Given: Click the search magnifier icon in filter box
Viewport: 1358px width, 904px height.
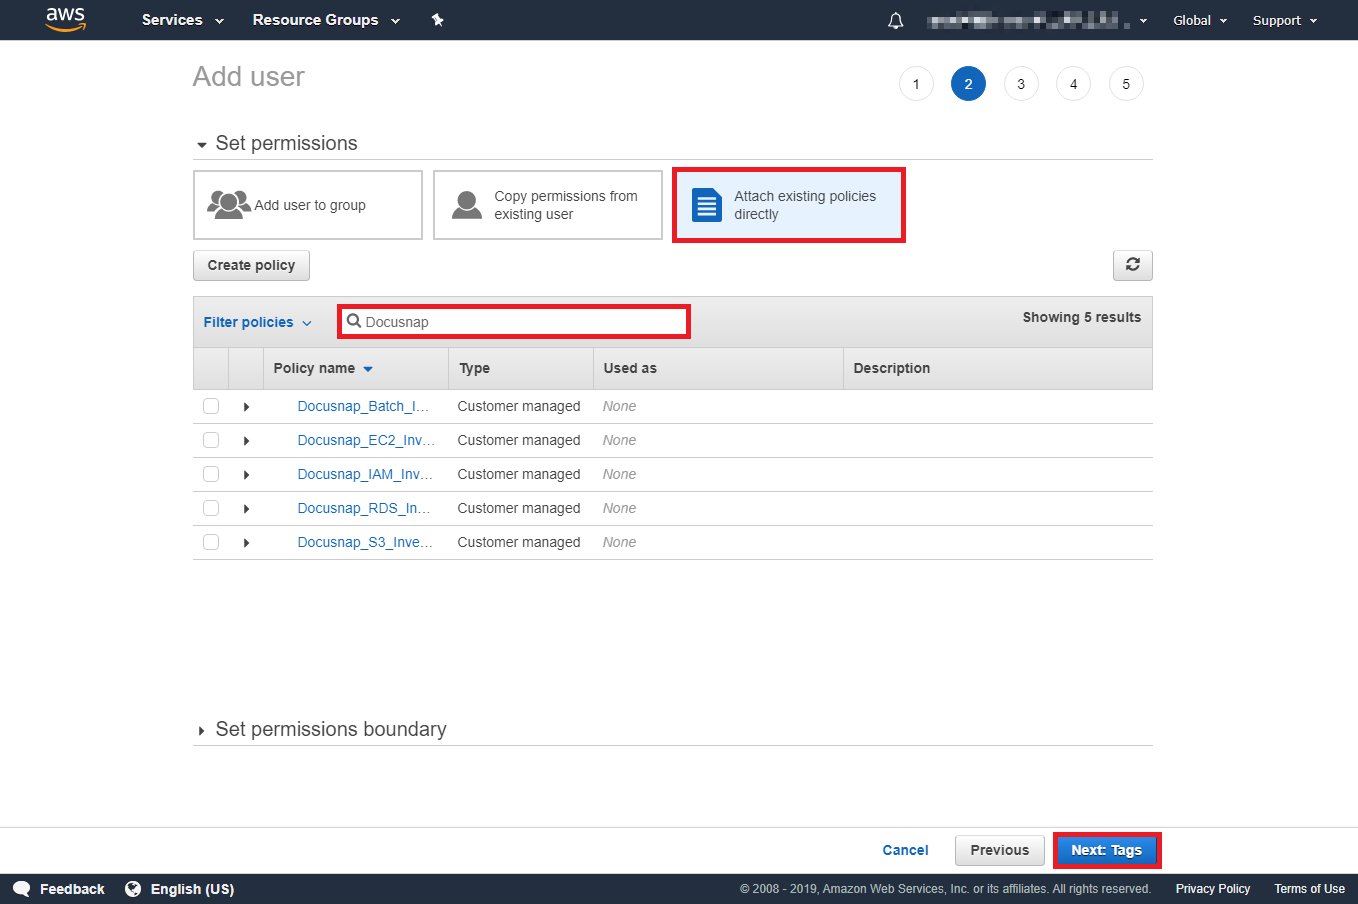Looking at the screenshot, I should coord(354,321).
